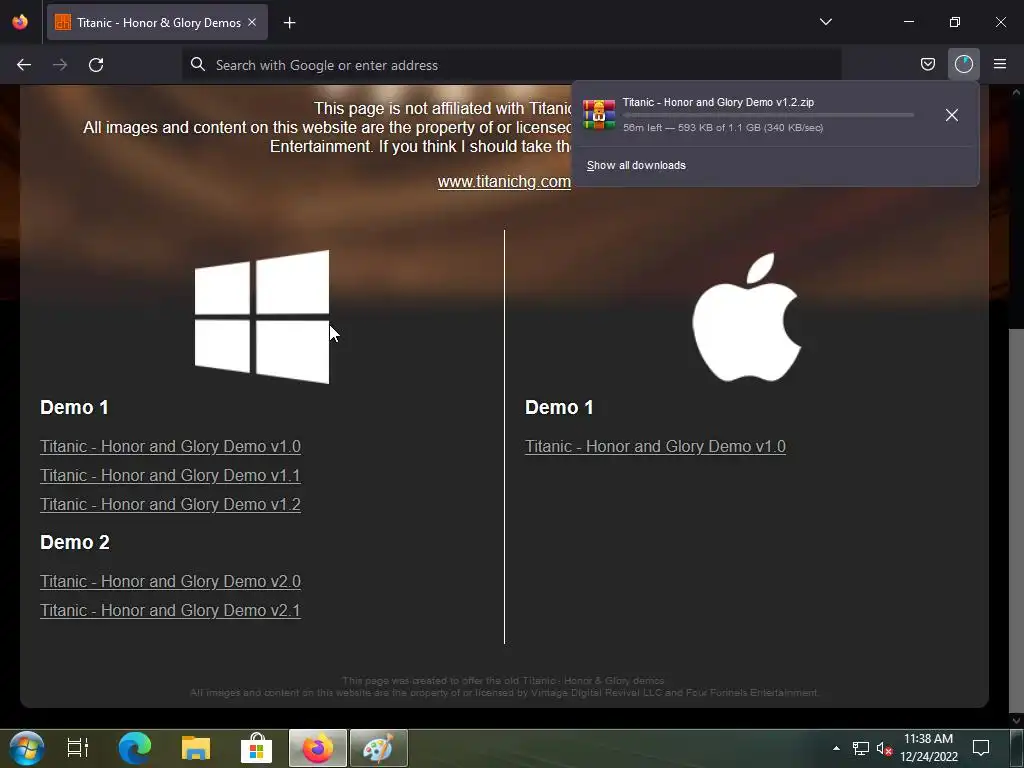Switch to the Paint taskbar button
1024x768 pixels.
[x=379, y=748]
